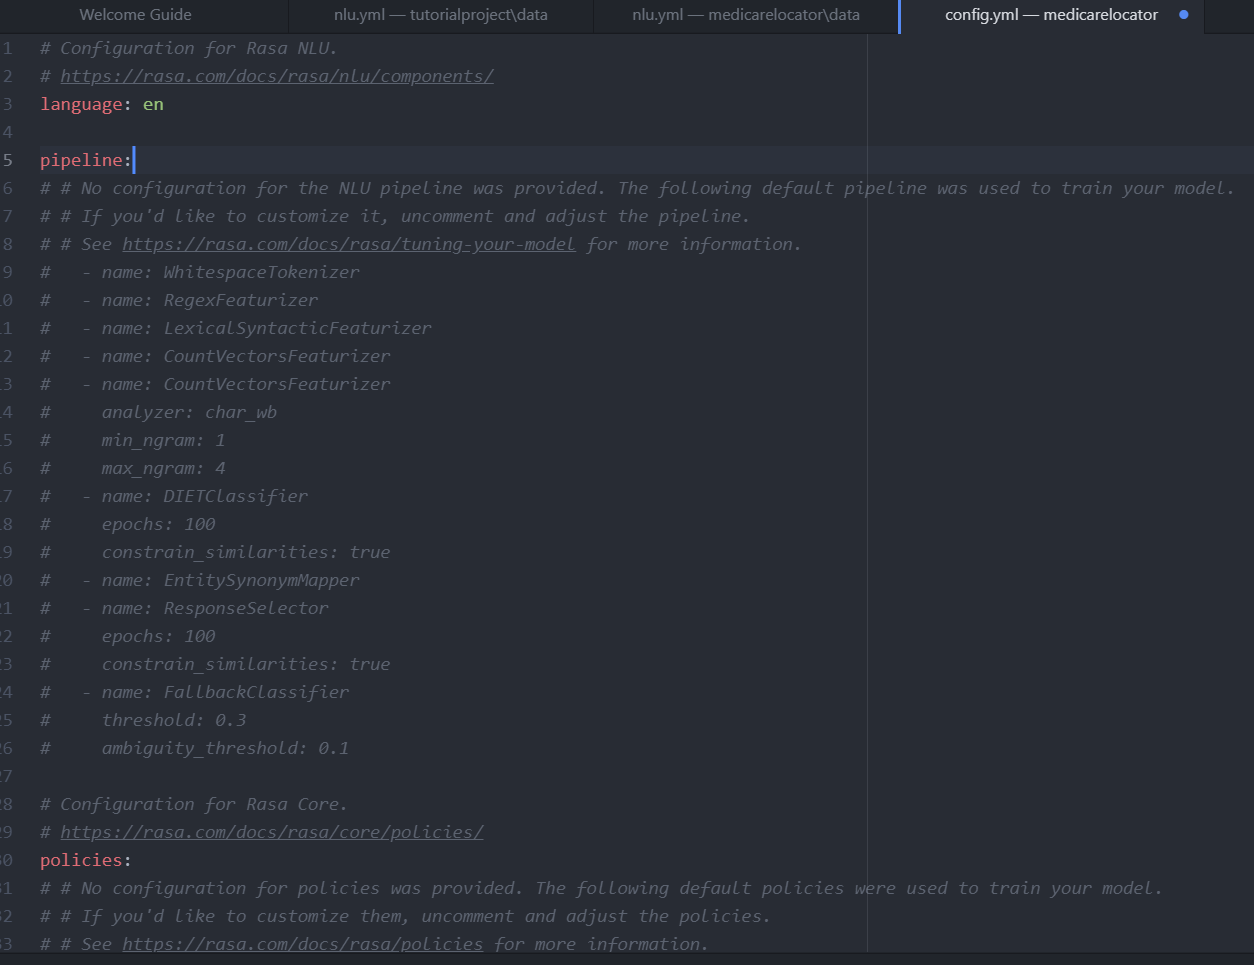Click the ambiguity_threshold 0.1 line
Screen dimensions: 1254x965
click(x=225, y=748)
